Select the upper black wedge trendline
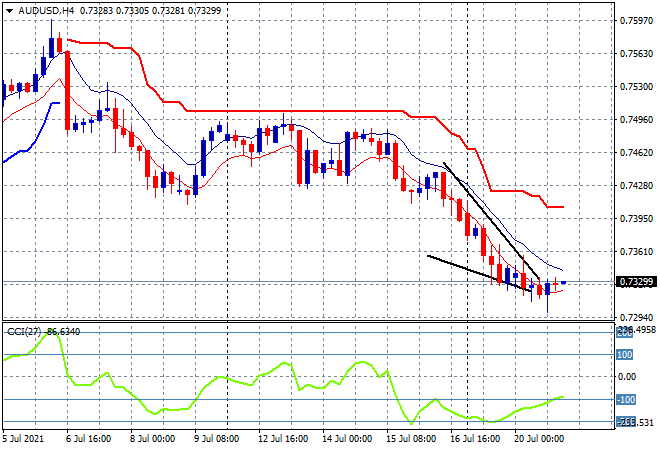Viewport: 660px width, 450px height. click(x=491, y=220)
